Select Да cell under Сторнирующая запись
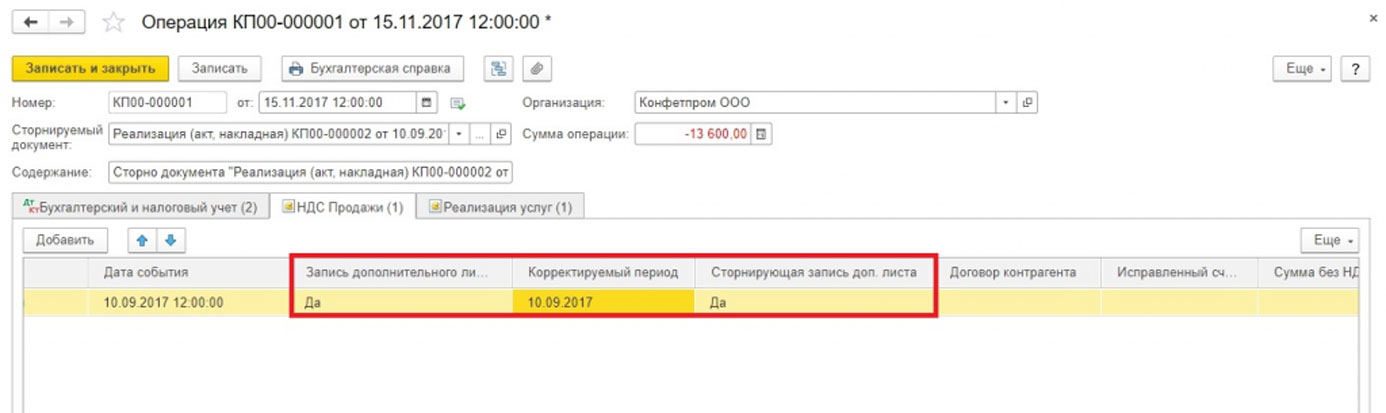 click(817, 303)
